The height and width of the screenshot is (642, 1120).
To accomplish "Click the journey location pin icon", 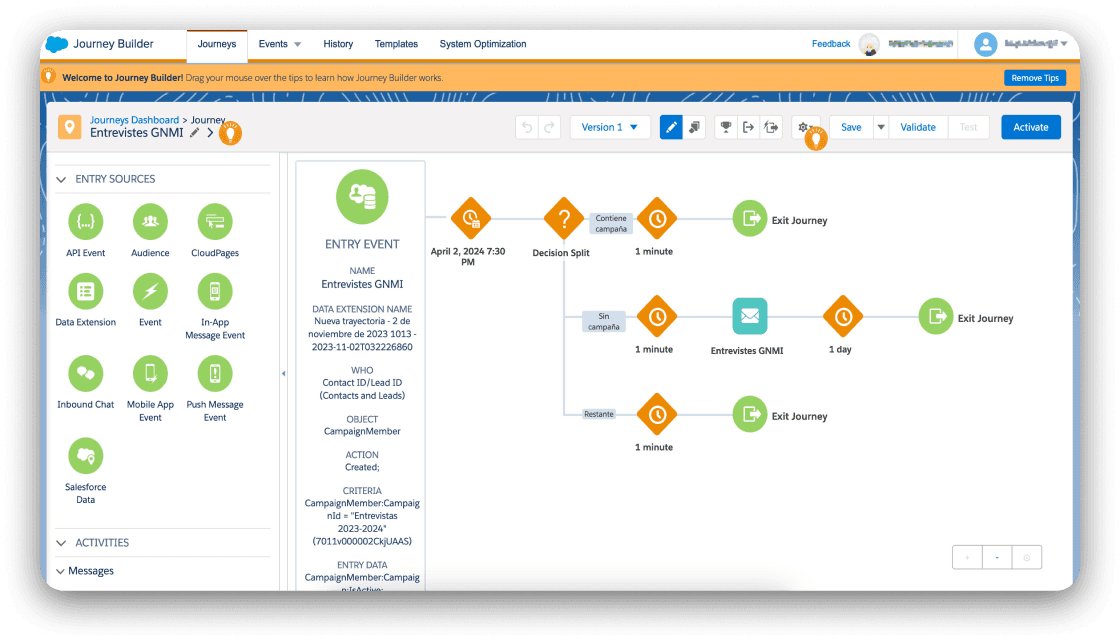I will point(69,127).
